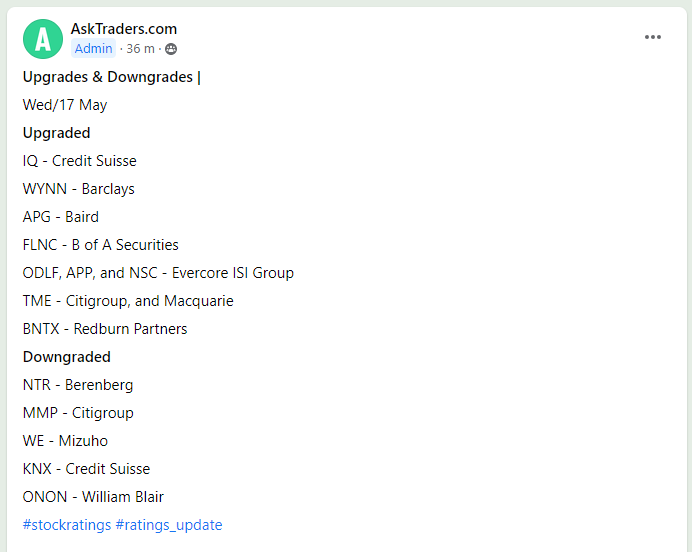Click the Wed/17 May date line
The width and height of the screenshot is (692, 552).
65,105
